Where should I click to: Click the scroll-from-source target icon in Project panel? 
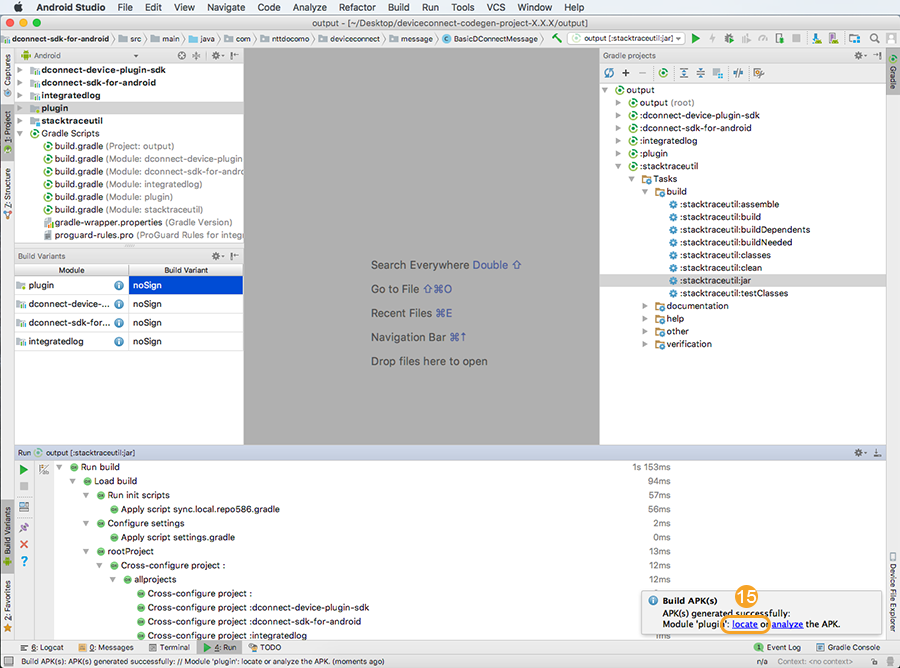(181, 56)
